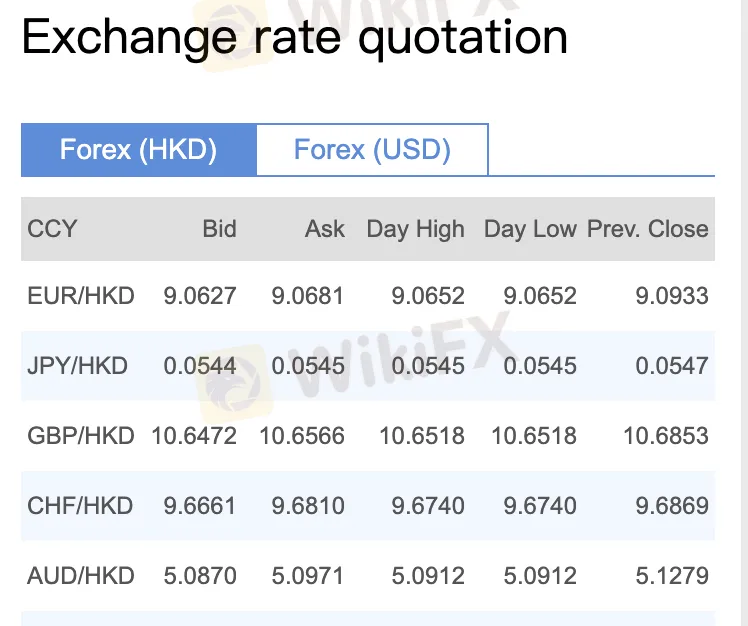
Task: Click the Ask column header
Action: click(324, 229)
